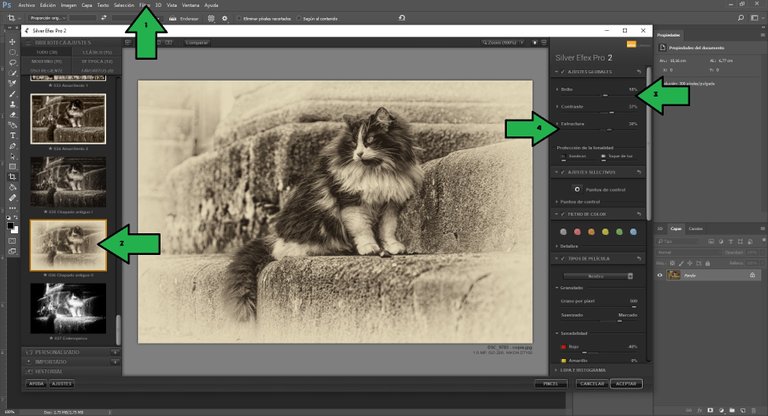
Task: Click the CANCELAR button
Action: [x=592, y=384]
